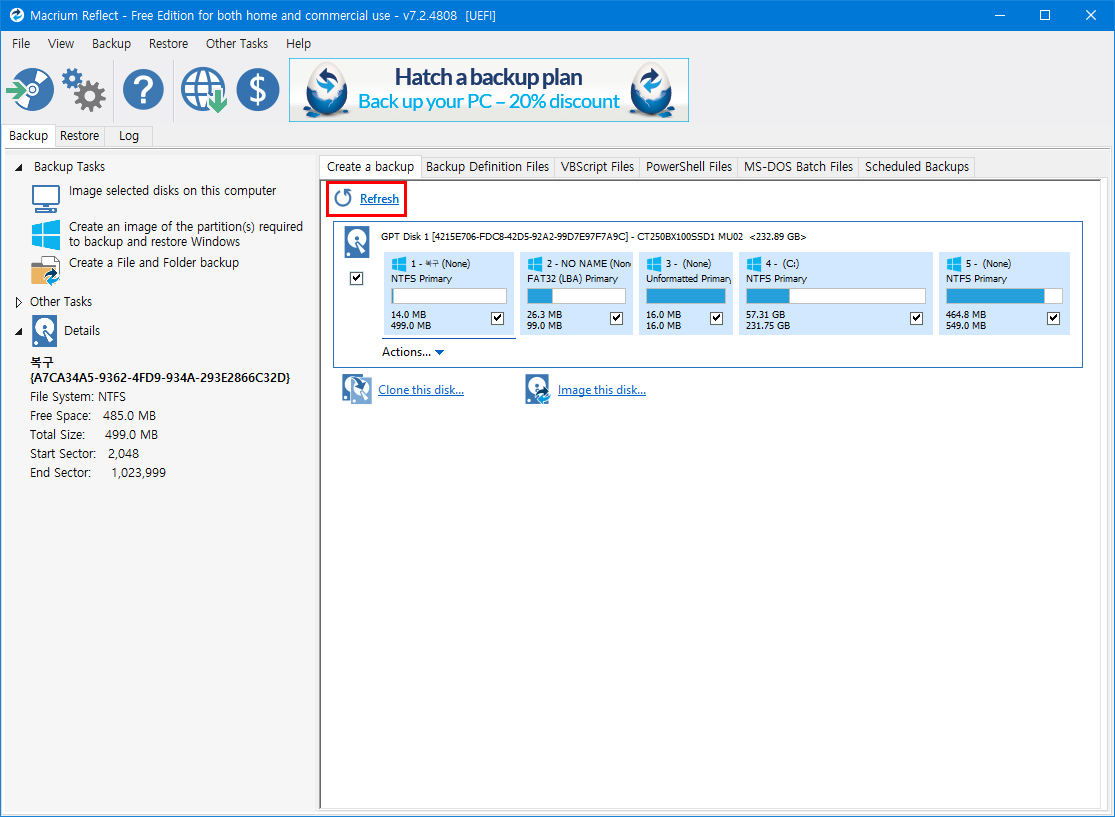Click the Image this disk link
Screen dimensions: 1115x817
[x=601, y=390]
